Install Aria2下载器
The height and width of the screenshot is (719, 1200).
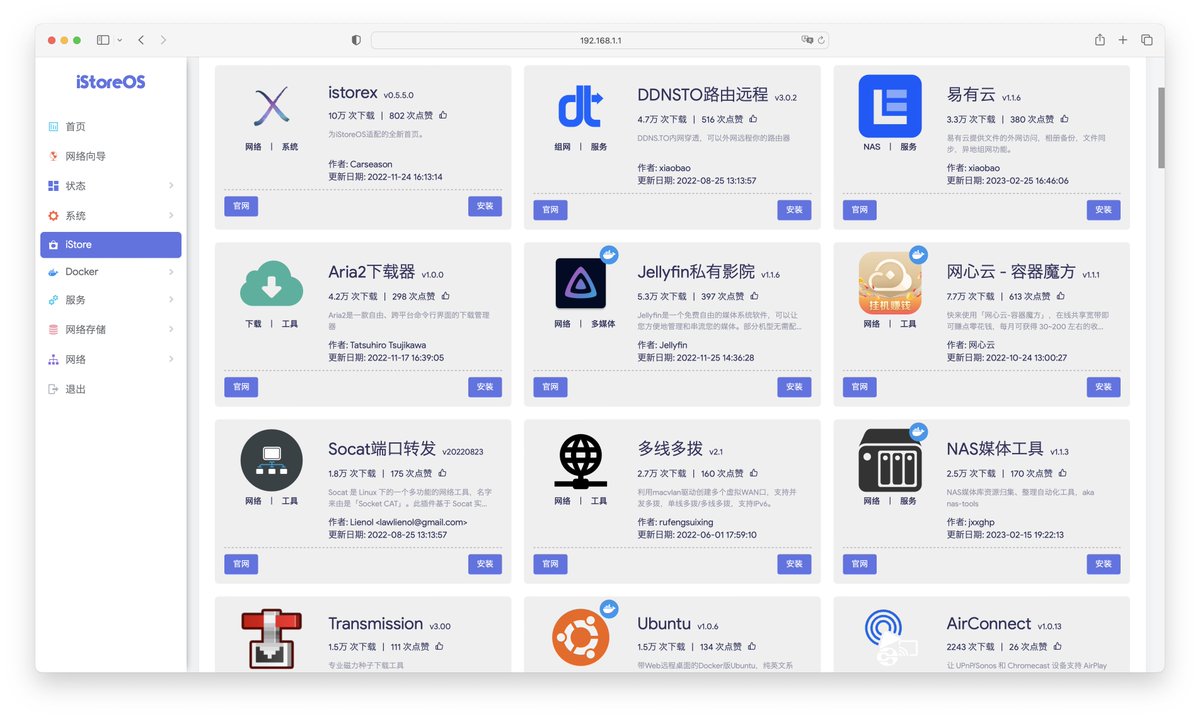[x=485, y=387]
